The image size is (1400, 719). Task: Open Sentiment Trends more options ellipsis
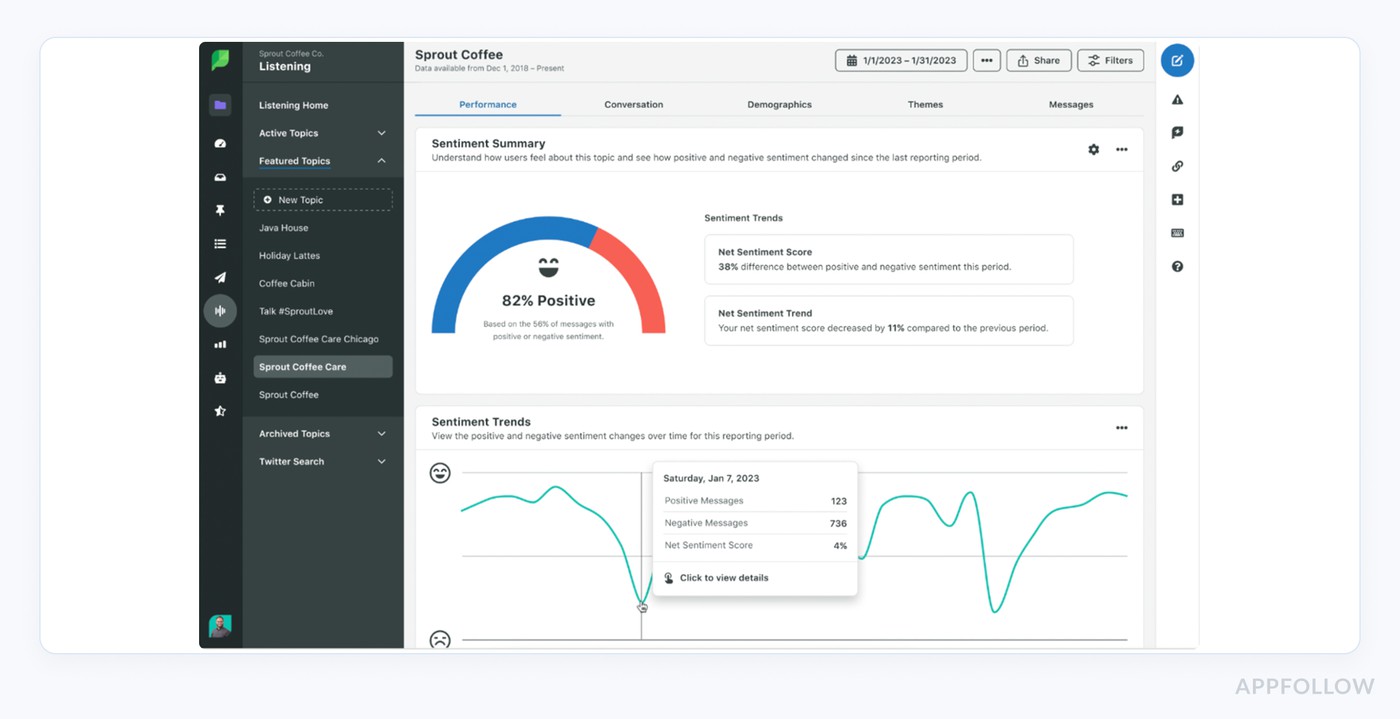pyautogui.click(x=1122, y=428)
